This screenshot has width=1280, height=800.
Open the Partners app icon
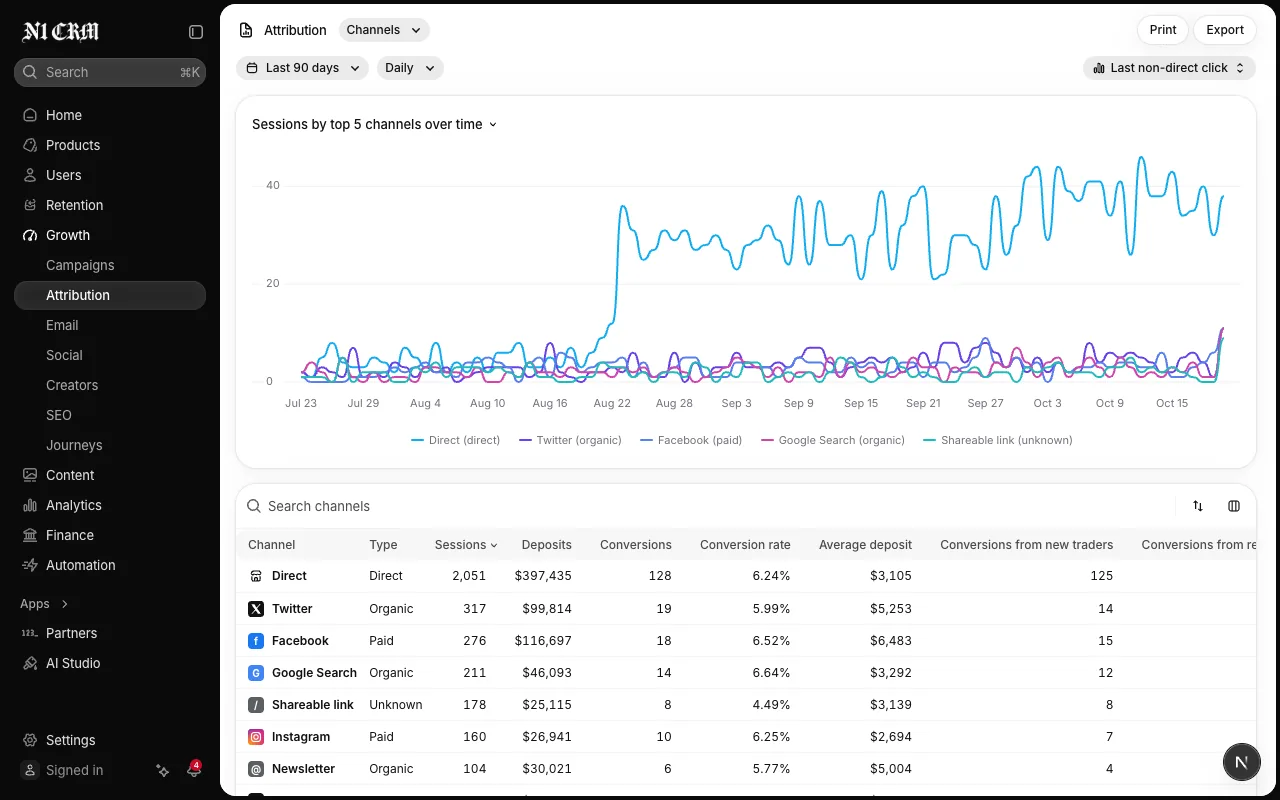[30, 633]
